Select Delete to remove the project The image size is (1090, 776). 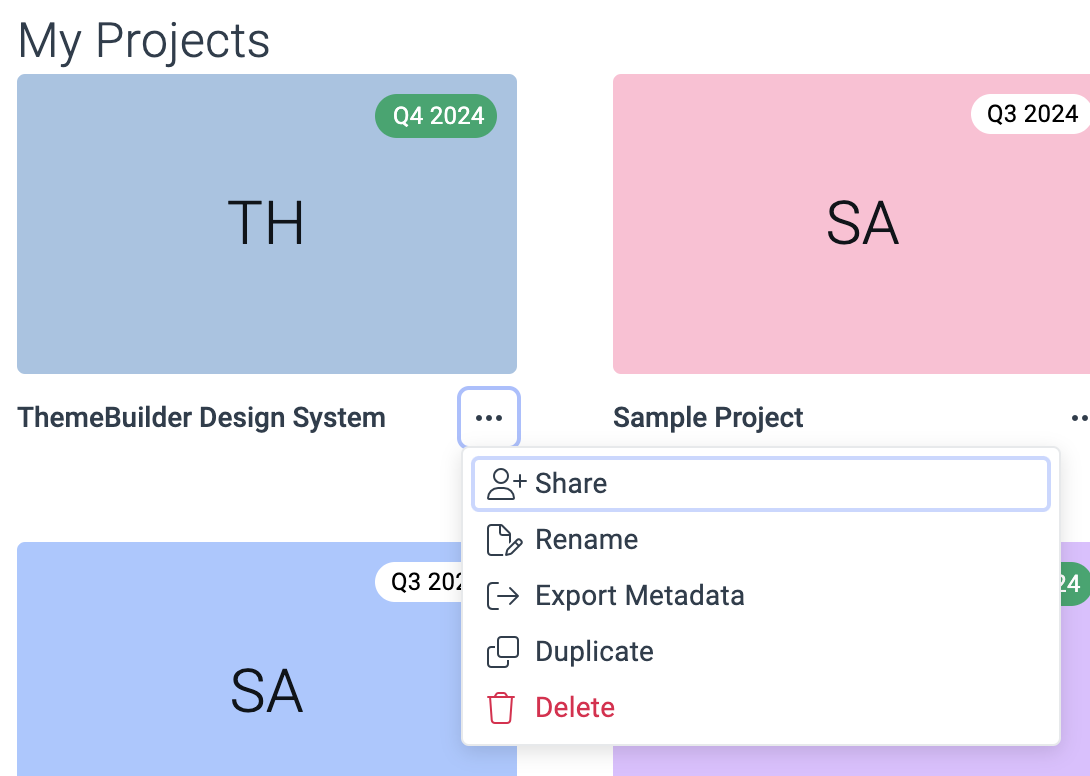point(575,707)
